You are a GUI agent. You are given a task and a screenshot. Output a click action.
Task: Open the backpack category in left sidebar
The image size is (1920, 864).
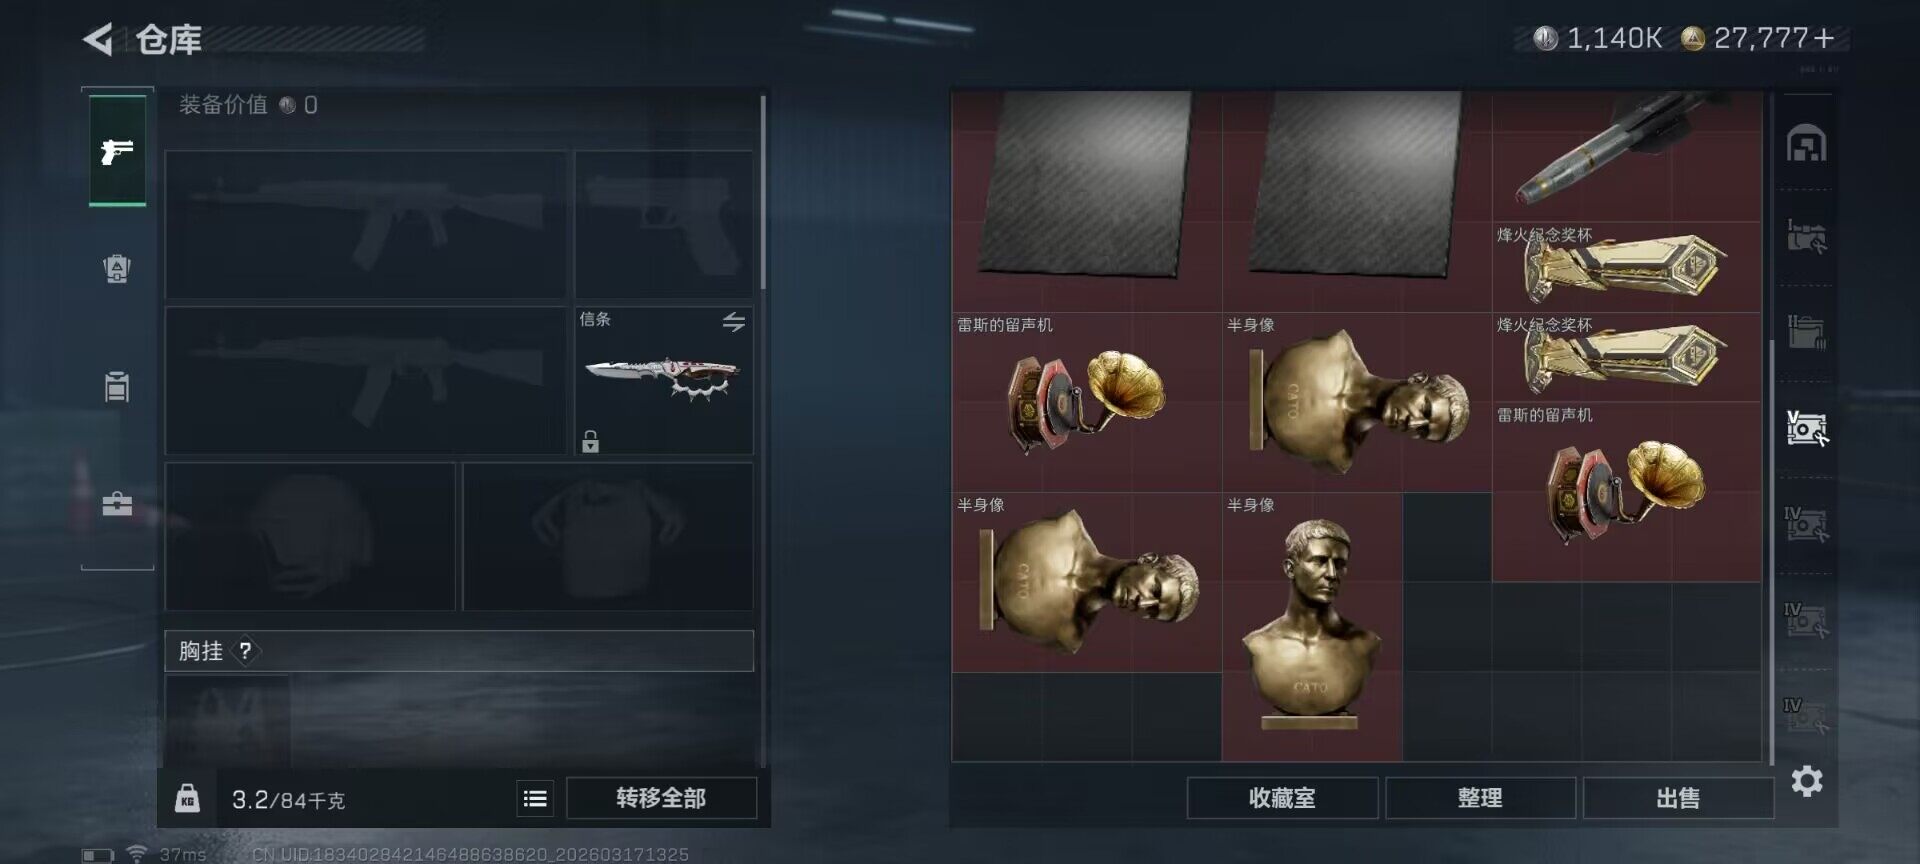[117, 269]
